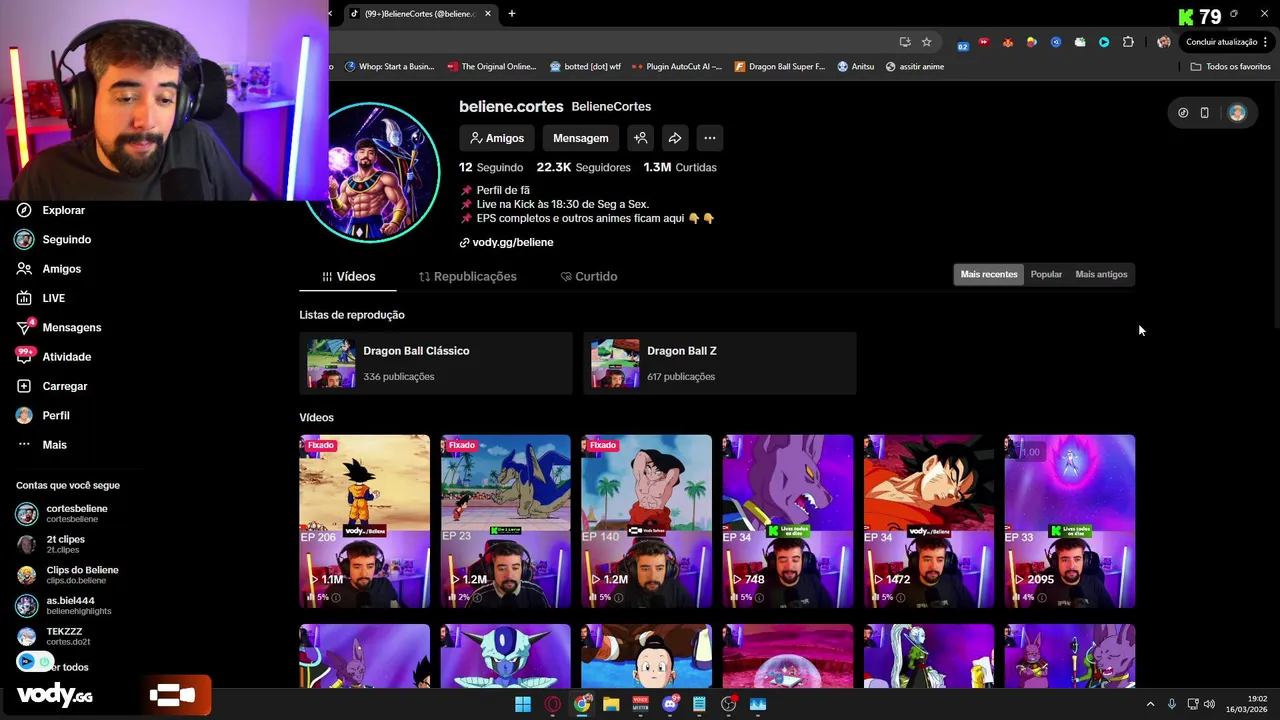The height and width of the screenshot is (720, 1280).
Task: Open video EP 33 with 2095 views
Action: tap(1070, 521)
